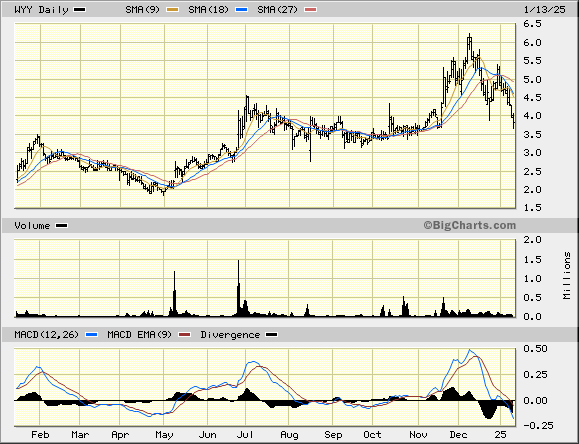Click the black Divergence legend swatch
Screen dimensions: 579x444
click(272, 335)
